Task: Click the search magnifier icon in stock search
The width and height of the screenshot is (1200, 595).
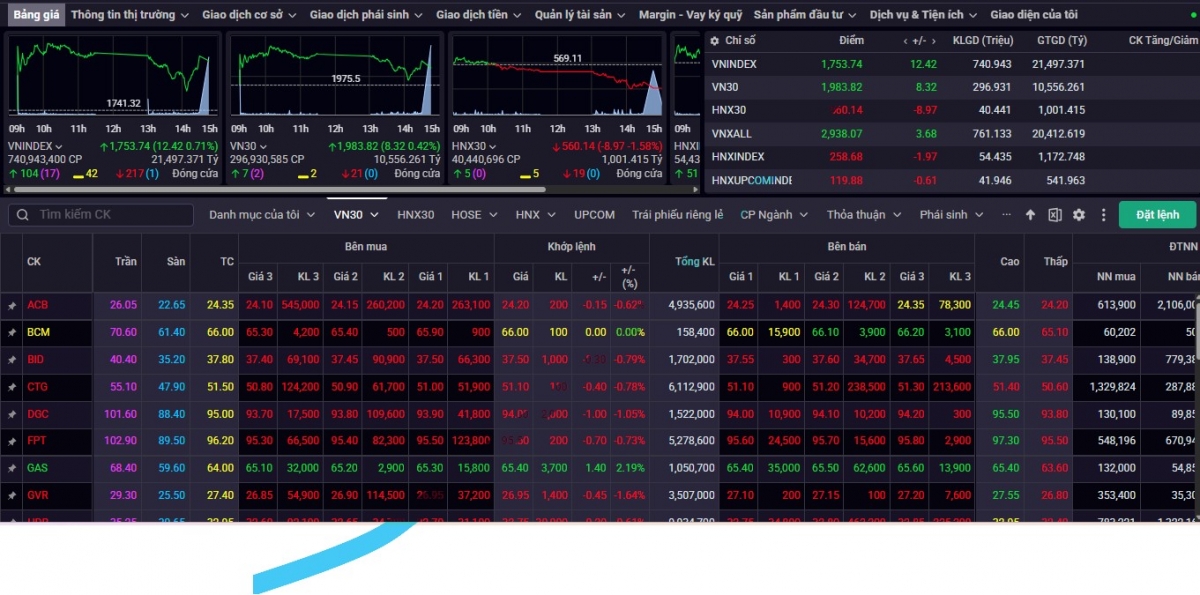Action: [x=21, y=215]
